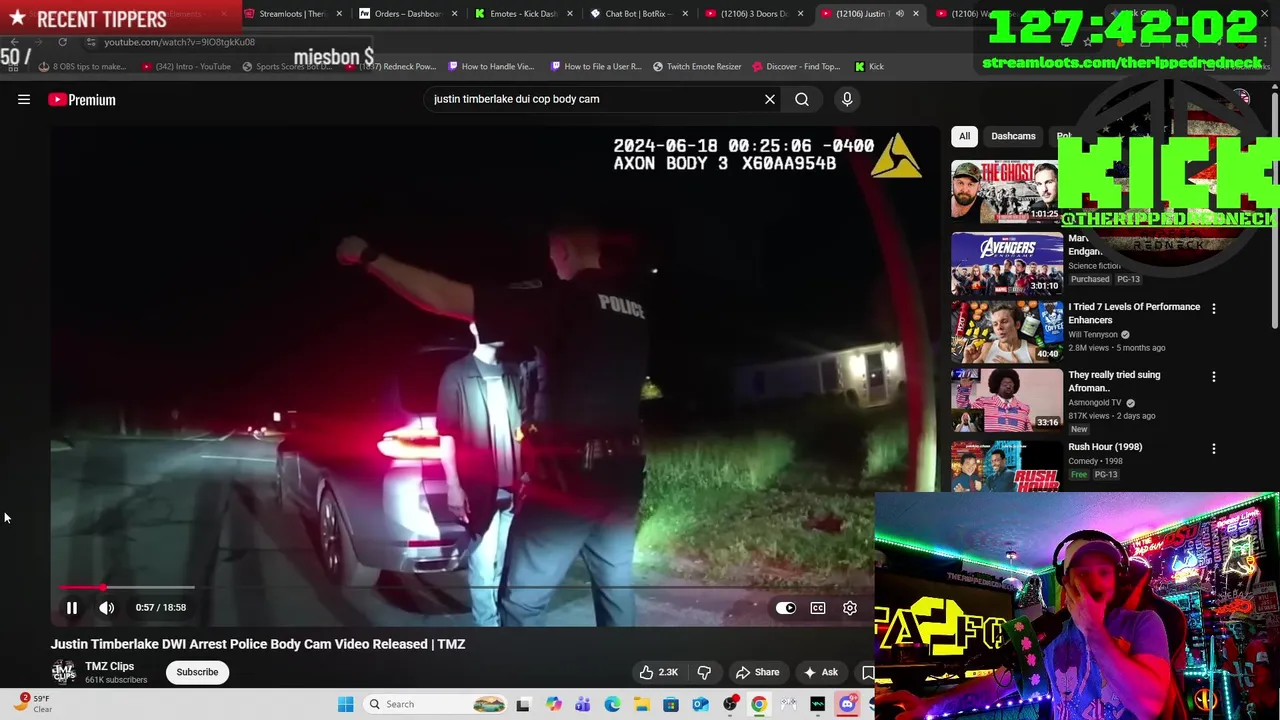The width and height of the screenshot is (1280, 720).
Task: Select the All filter chip
Action: pos(964,136)
